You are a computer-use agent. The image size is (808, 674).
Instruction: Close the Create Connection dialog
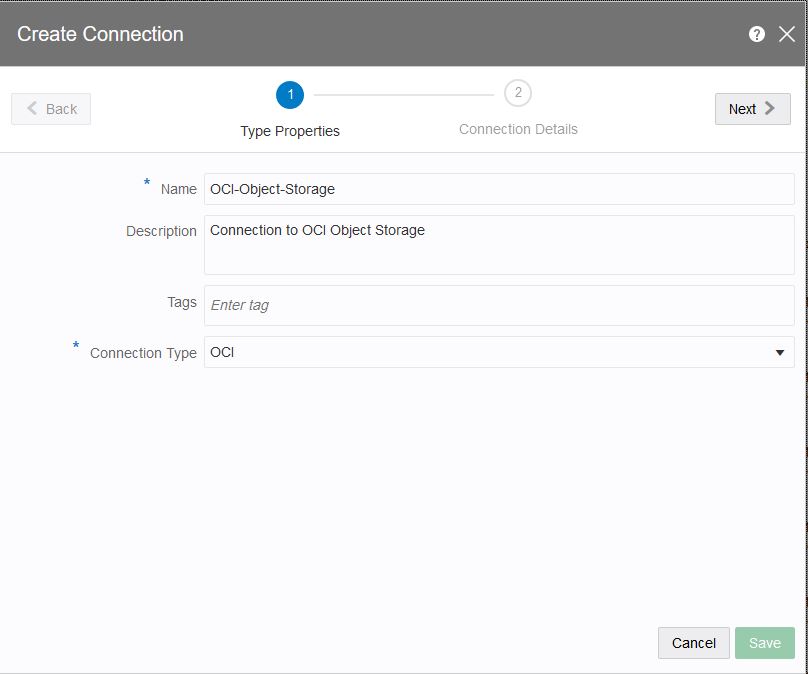pyautogui.click(x=787, y=34)
